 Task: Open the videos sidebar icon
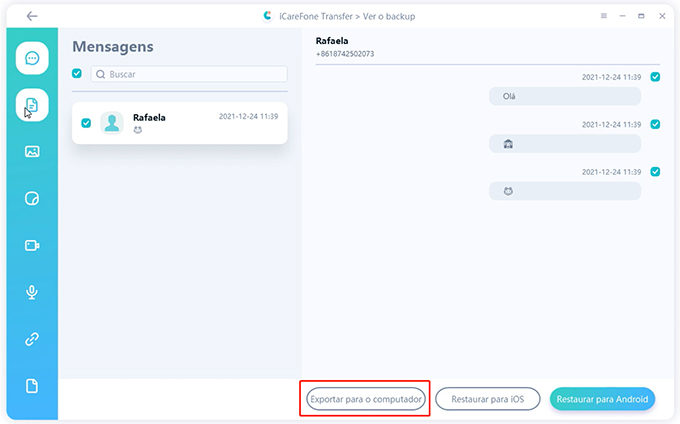coord(32,245)
